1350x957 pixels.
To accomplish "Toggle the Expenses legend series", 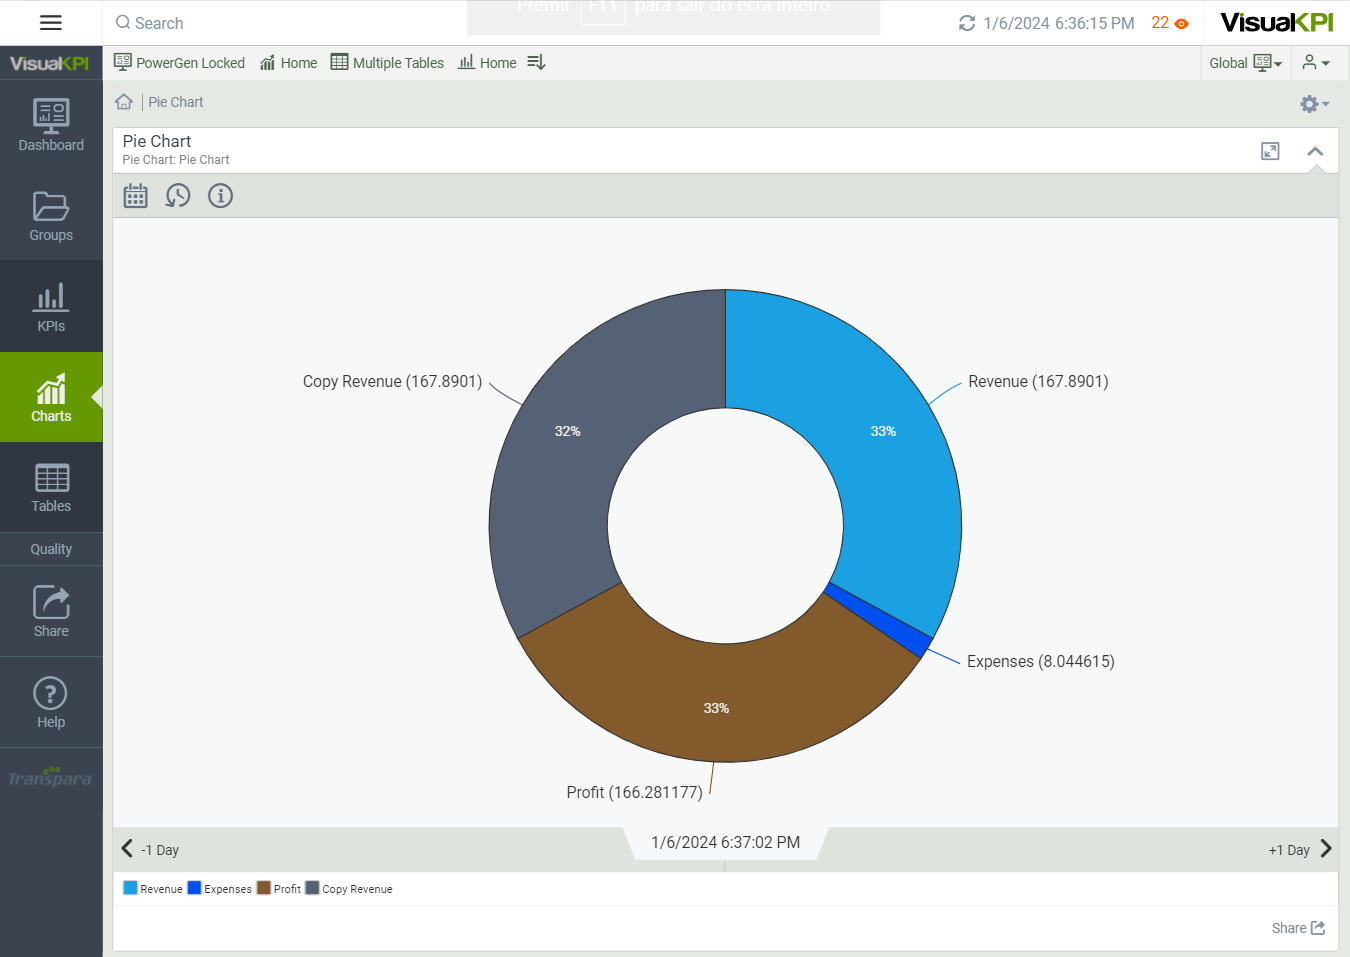I will [x=220, y=888].
